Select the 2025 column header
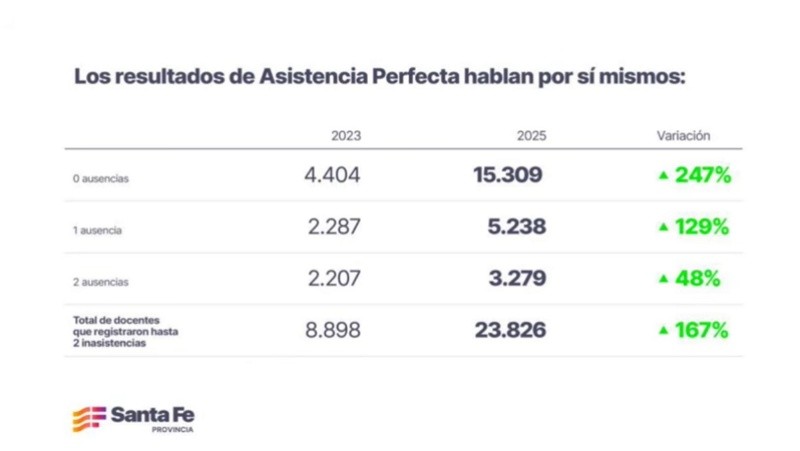 click(532, 136)
